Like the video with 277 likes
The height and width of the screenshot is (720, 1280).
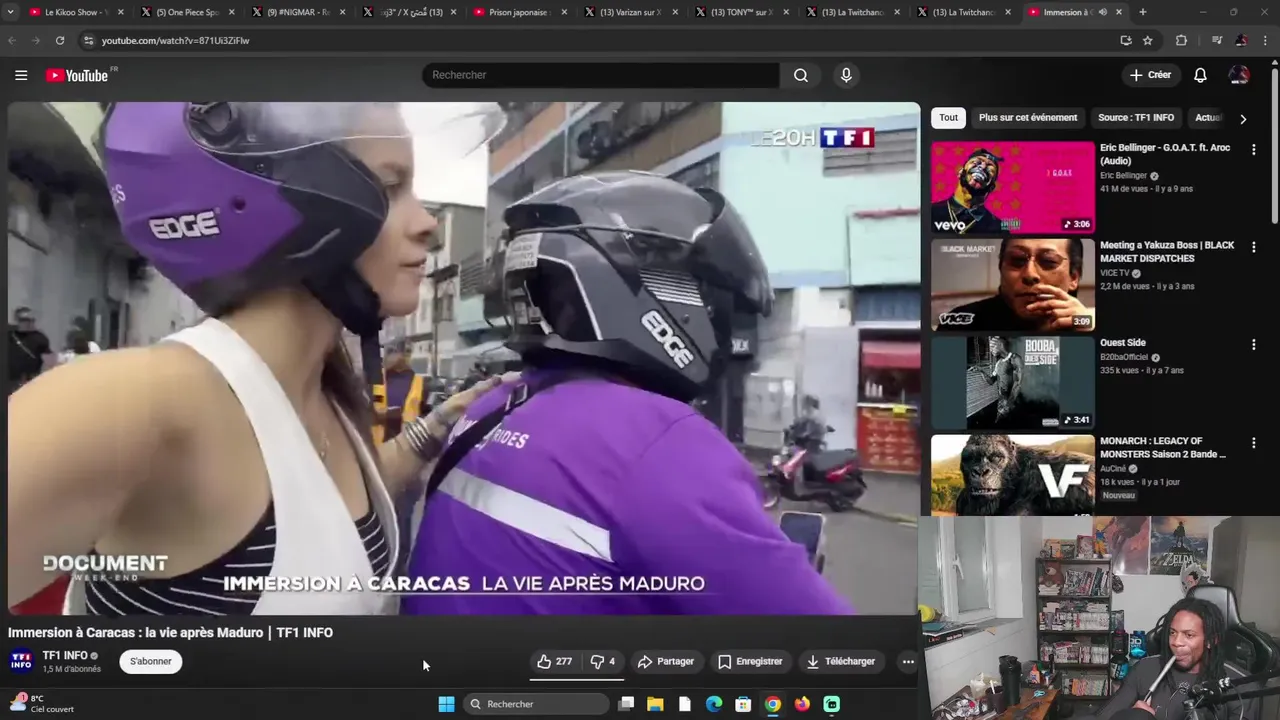coord(555,661)
